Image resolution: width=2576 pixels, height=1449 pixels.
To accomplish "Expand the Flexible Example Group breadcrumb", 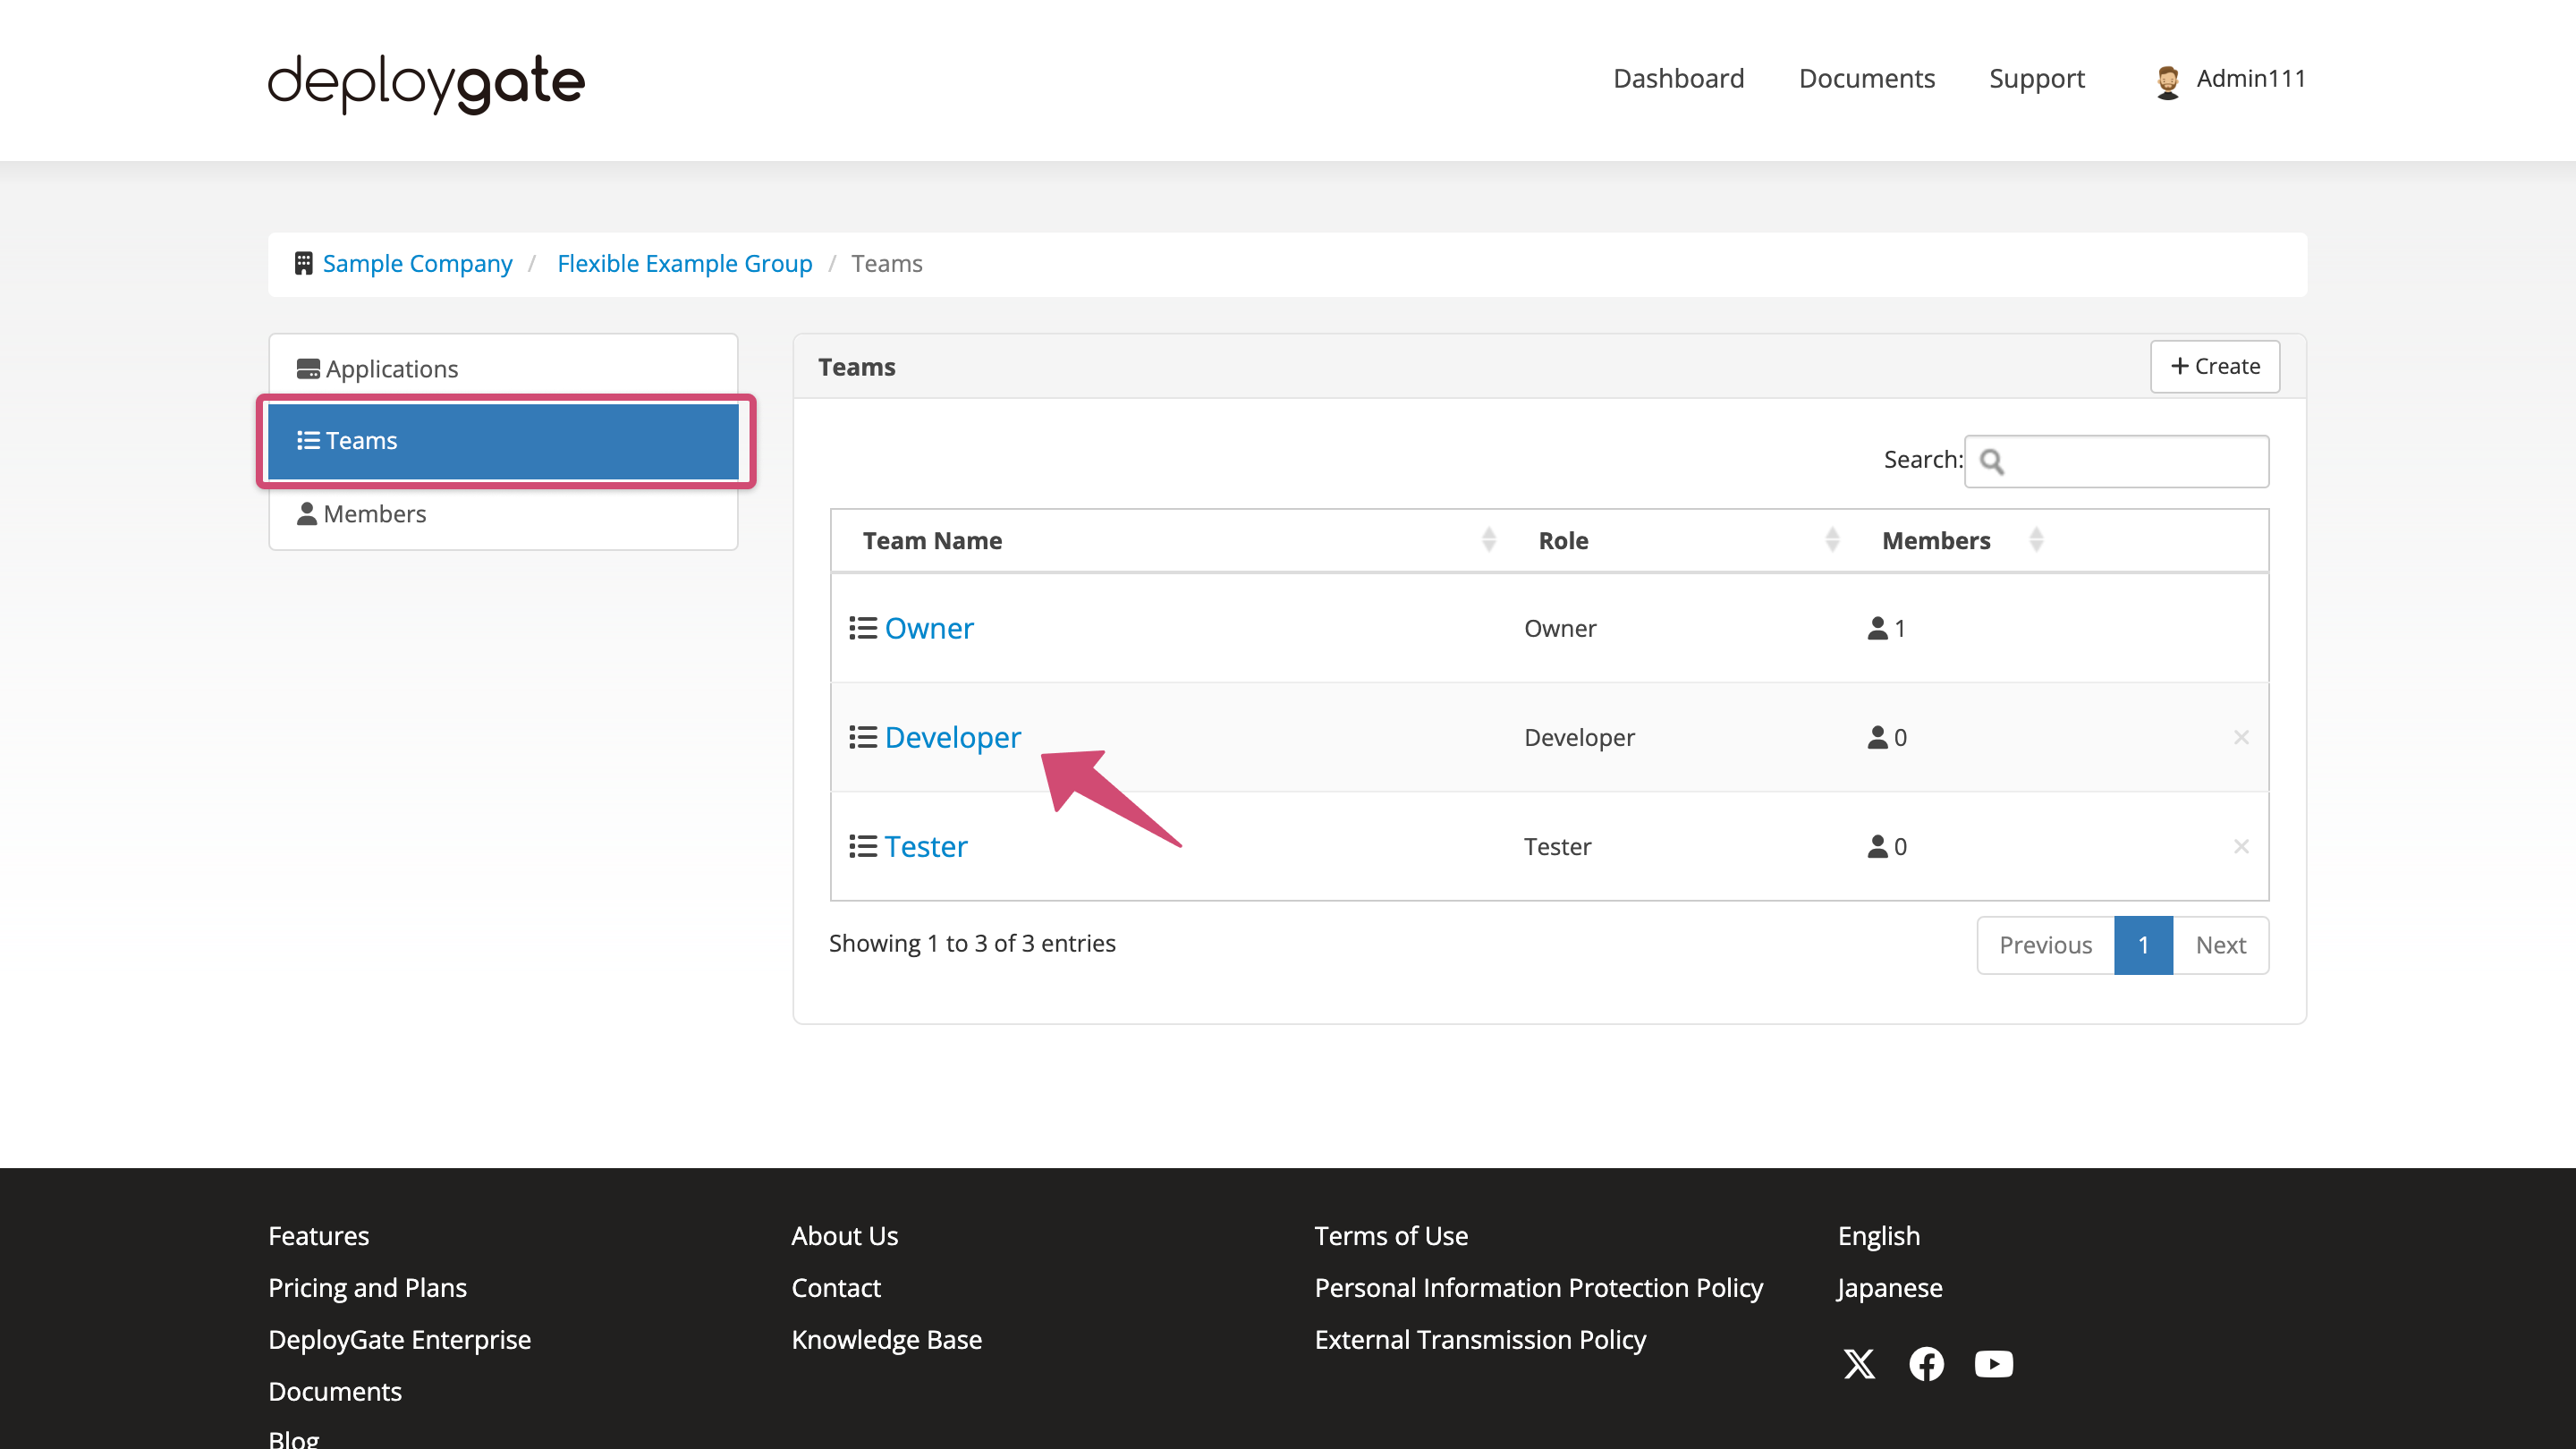I will (x=684, y=262).
